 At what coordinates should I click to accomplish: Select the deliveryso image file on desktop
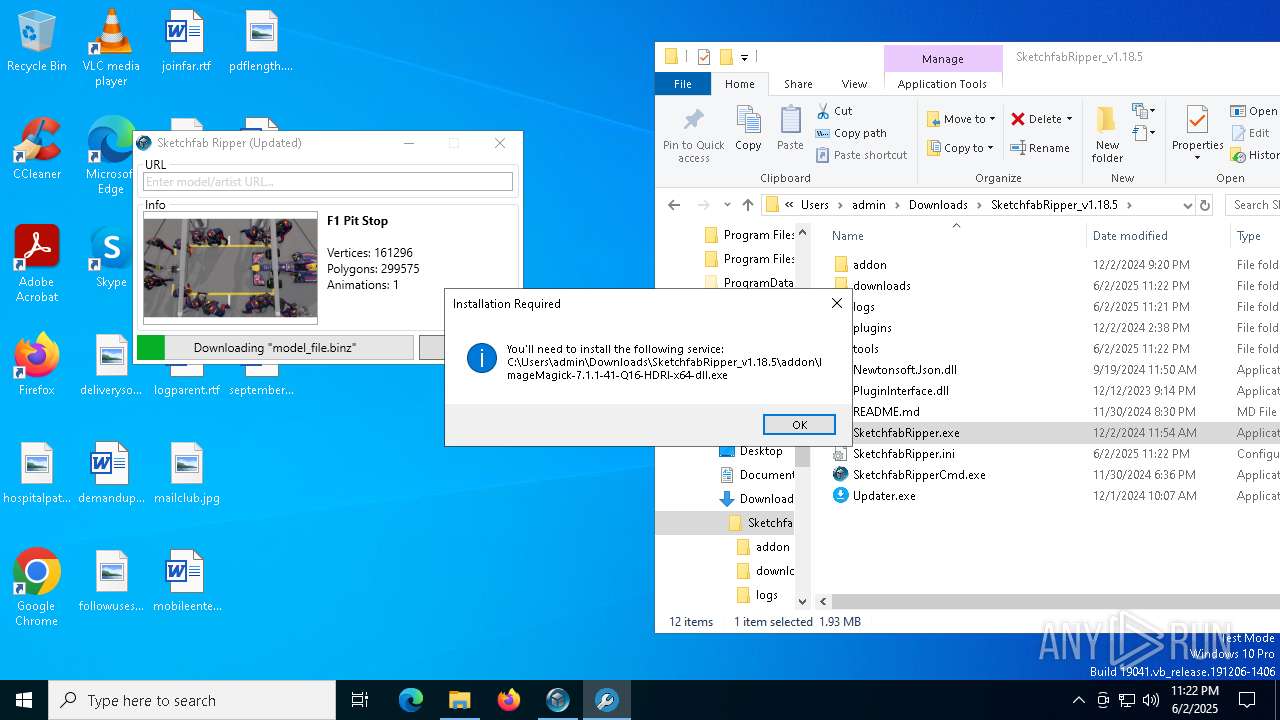click(111, 366)
